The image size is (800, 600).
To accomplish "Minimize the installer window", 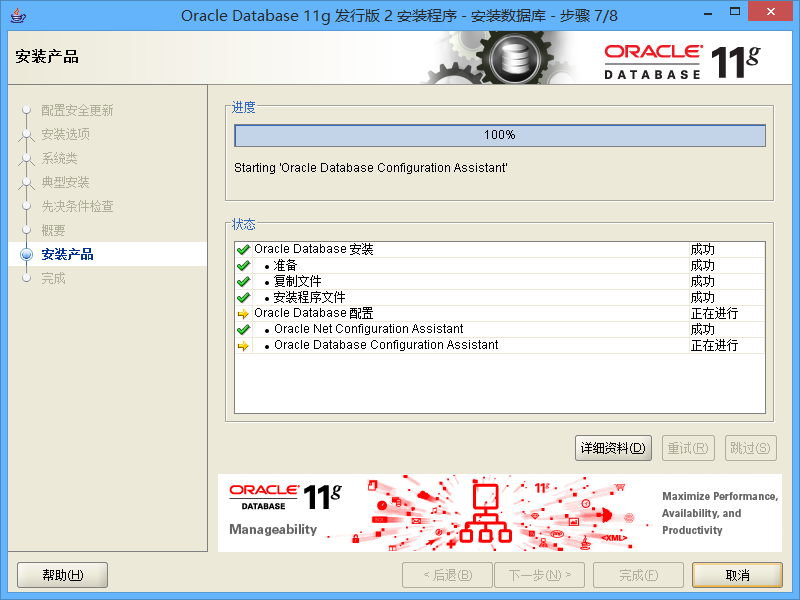I will coord(708,12).
